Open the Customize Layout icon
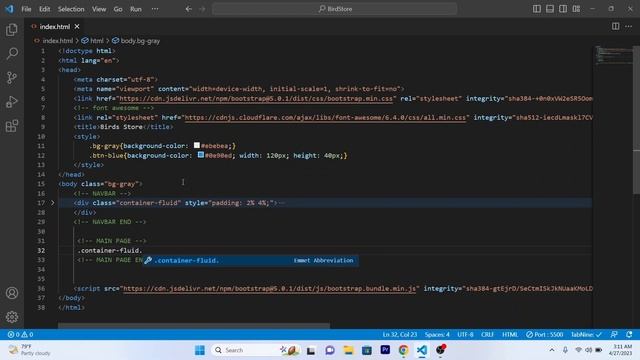The image size is (640, 360). click(x=576, y=9)
